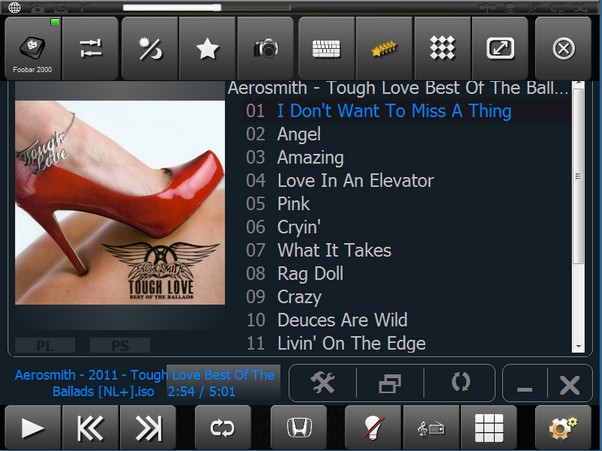The height and width of the screenshot is (451, 602).
Task: Skip to the next track
Action: pyautogui.click(x=148, y=428)
